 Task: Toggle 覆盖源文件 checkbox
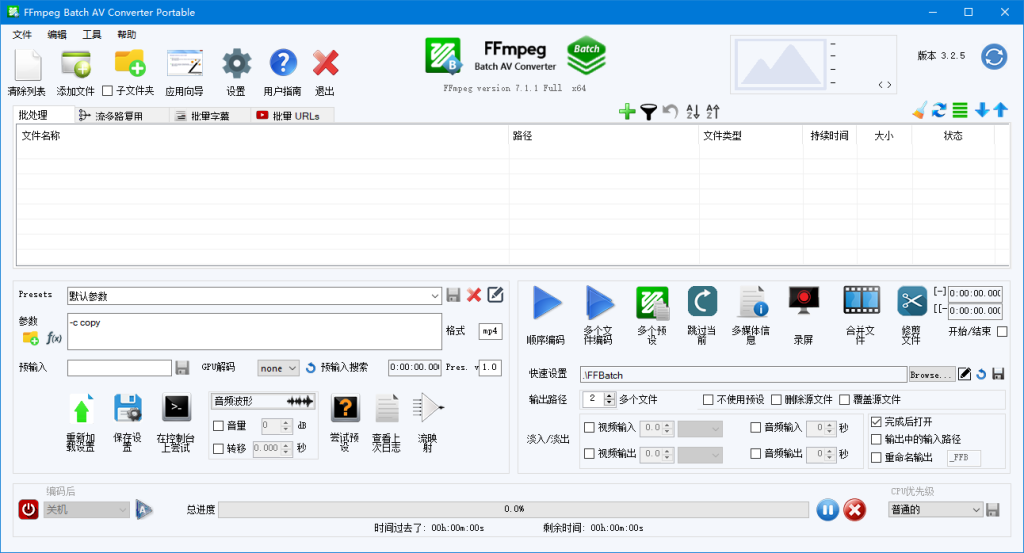coord(844,400)
